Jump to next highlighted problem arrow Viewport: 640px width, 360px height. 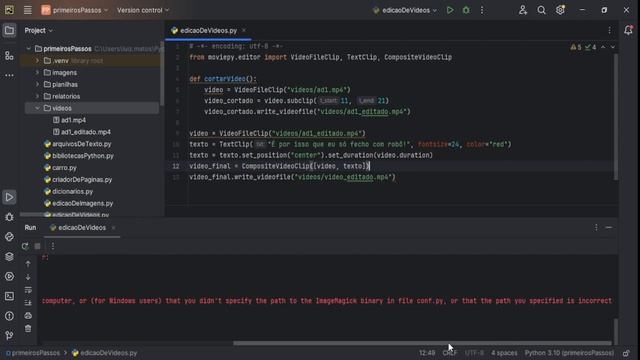pyautogui.click(x=613, y=47)
